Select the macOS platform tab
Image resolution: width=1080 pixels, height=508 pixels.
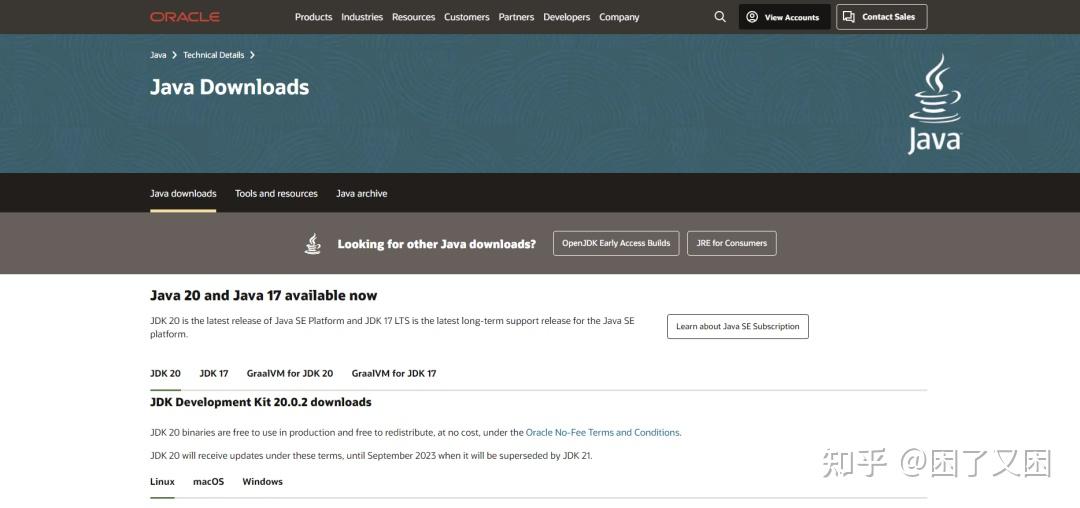pyautogui.click(x=208, y=482)
